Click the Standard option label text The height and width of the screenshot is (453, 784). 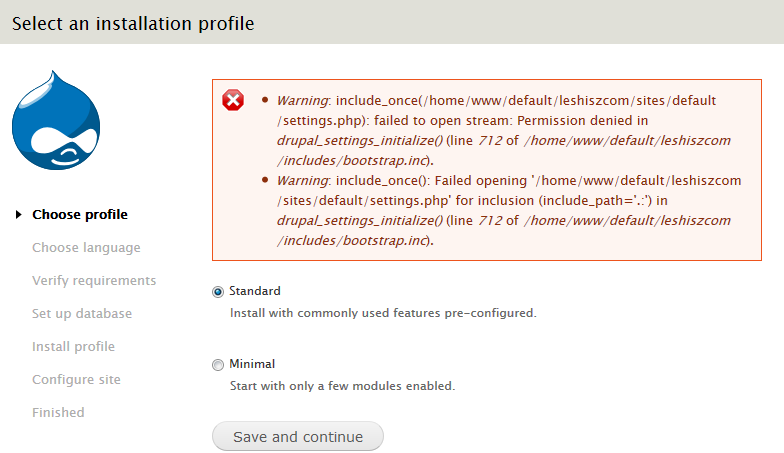255,291
